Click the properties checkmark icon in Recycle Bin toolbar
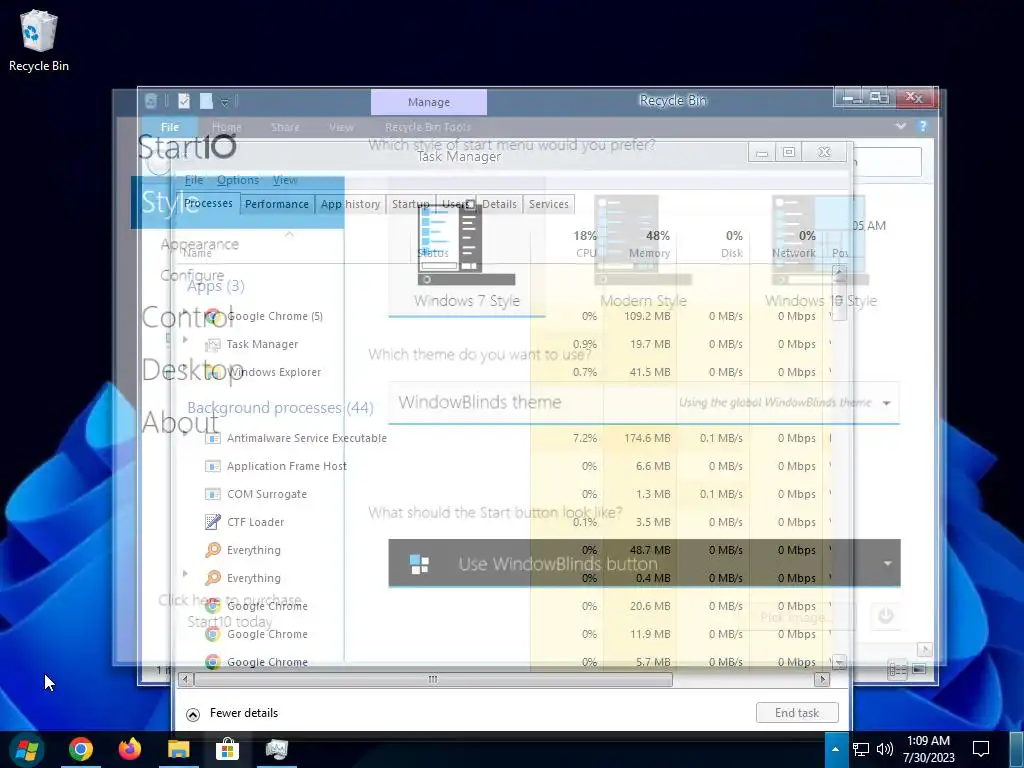Viewport: 1024px width, 768px height. point(184,101)
